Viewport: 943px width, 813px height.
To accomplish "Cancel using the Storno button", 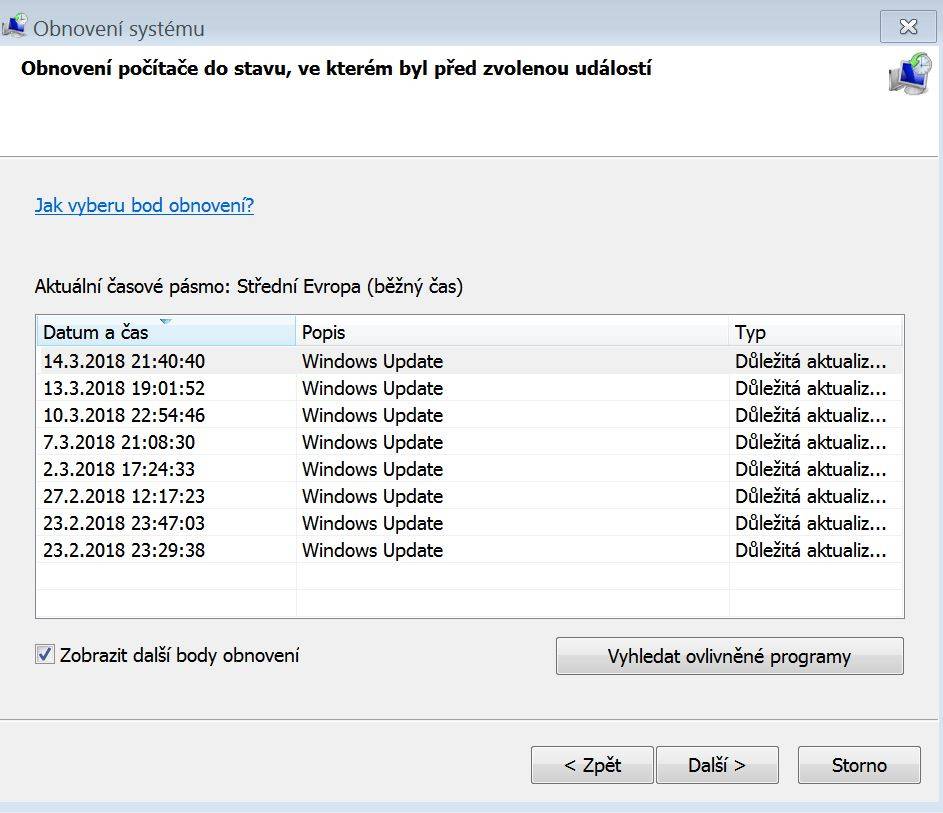I will point(859,765).
